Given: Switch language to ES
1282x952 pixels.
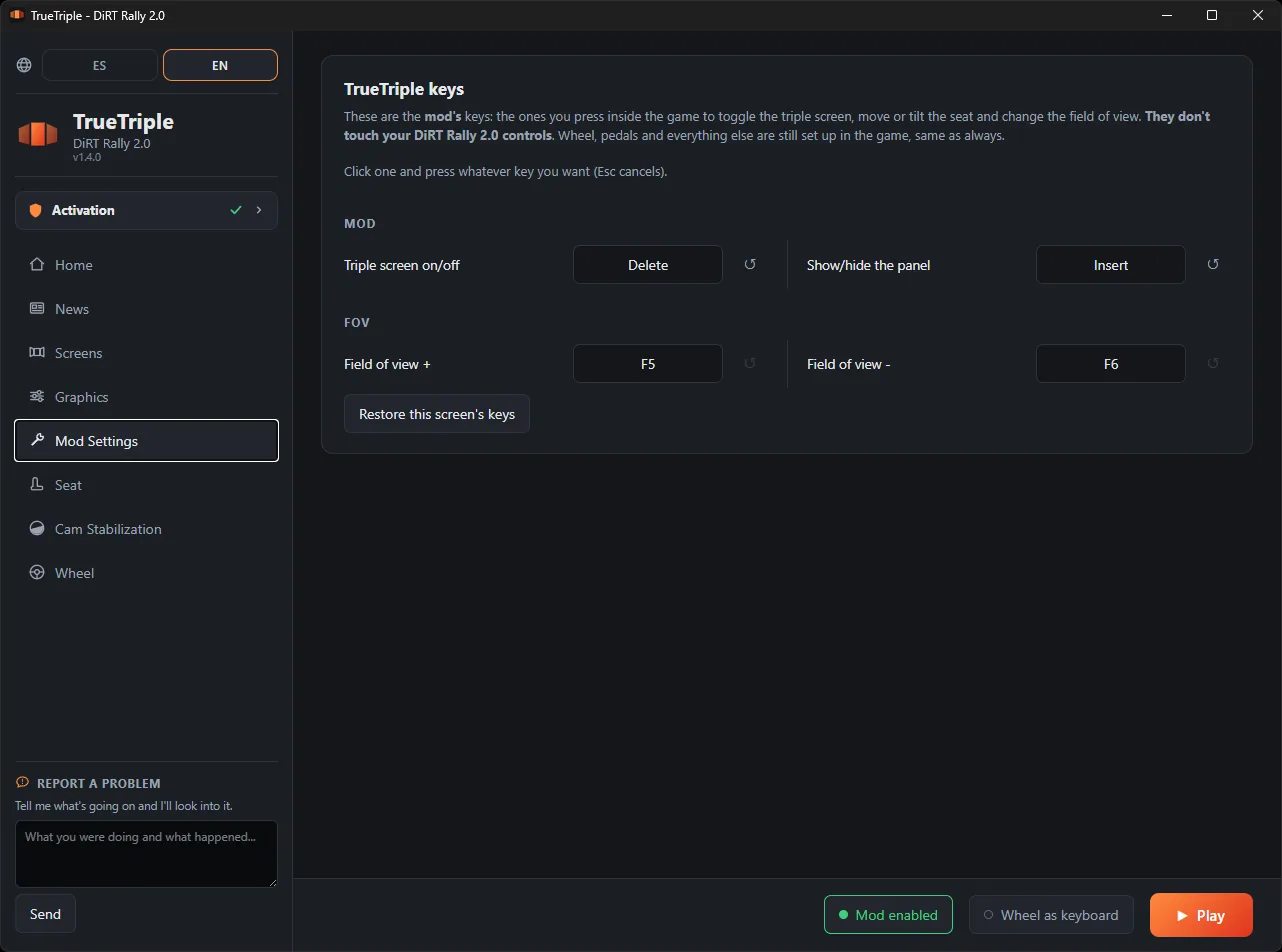Looking at the screenshot, I should pyautogui.click(x=99, y=65).
